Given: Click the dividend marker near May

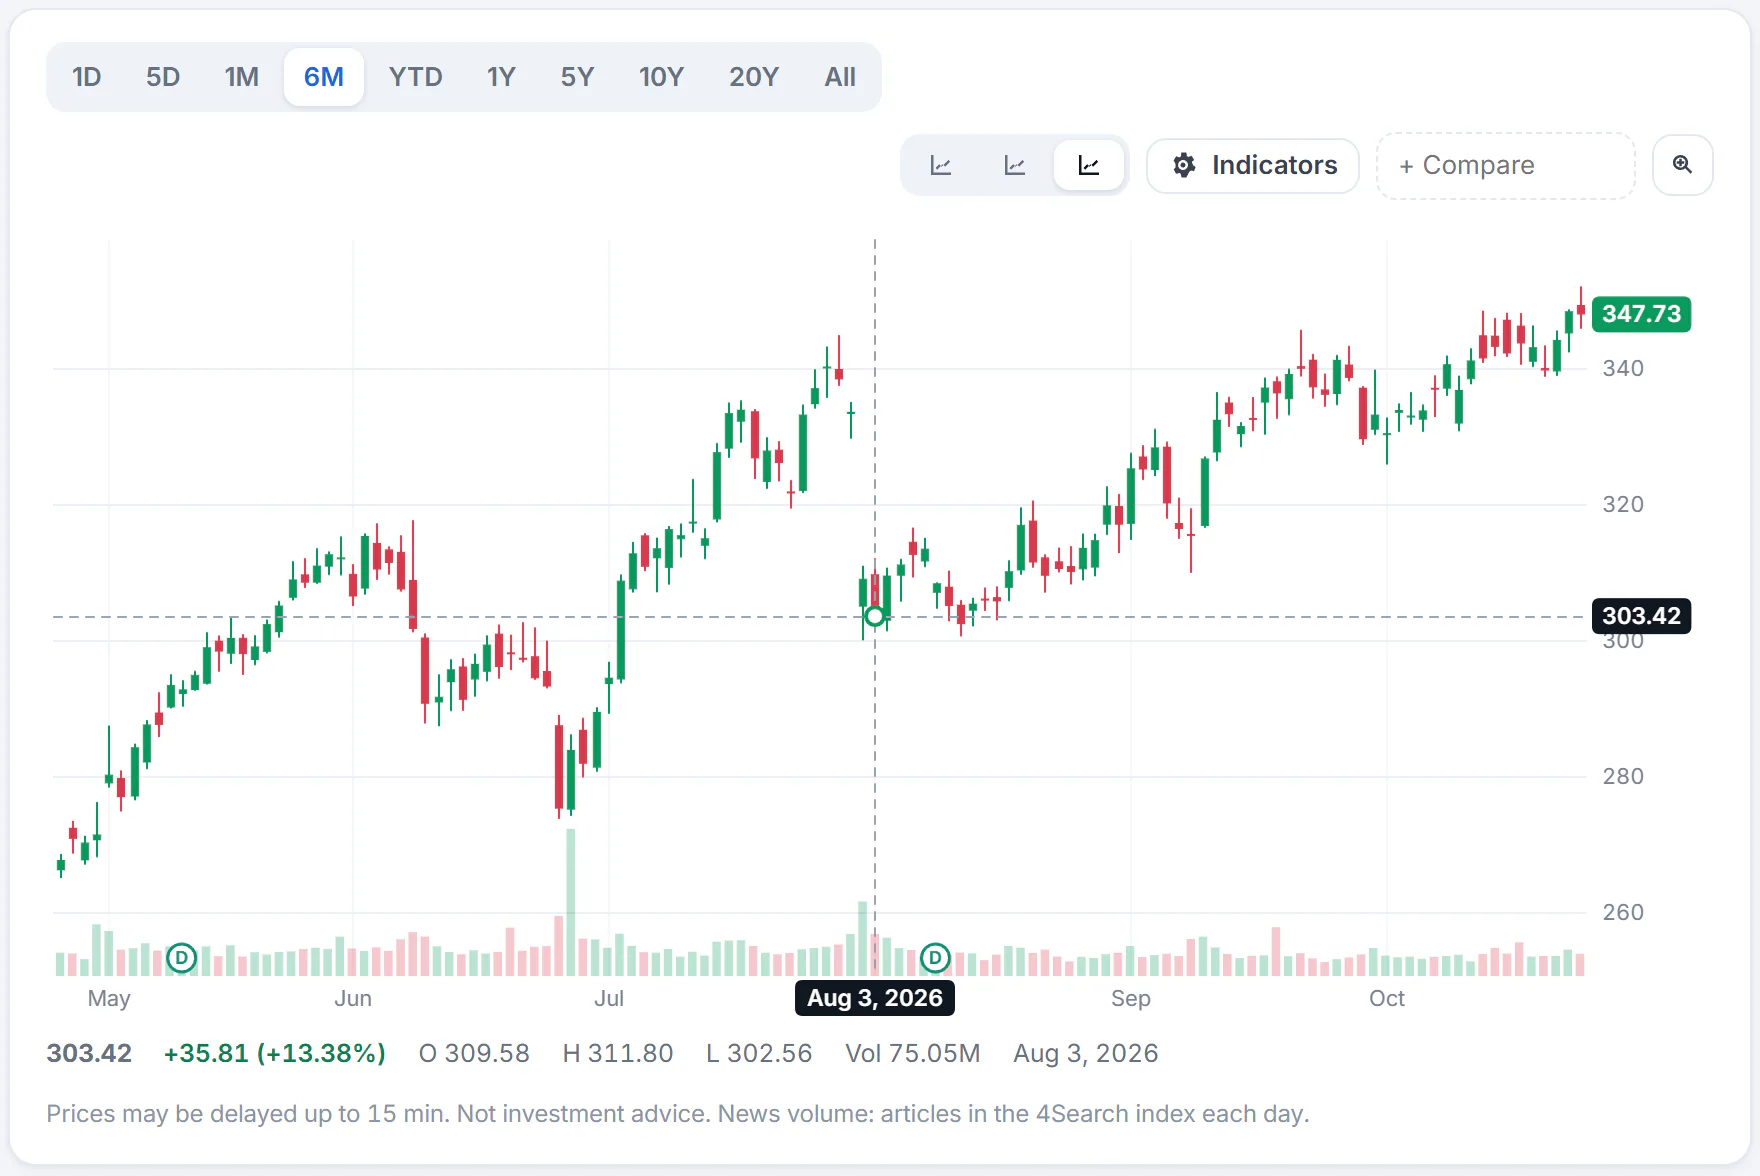Looking at the screenshot, I should point(181,958).
